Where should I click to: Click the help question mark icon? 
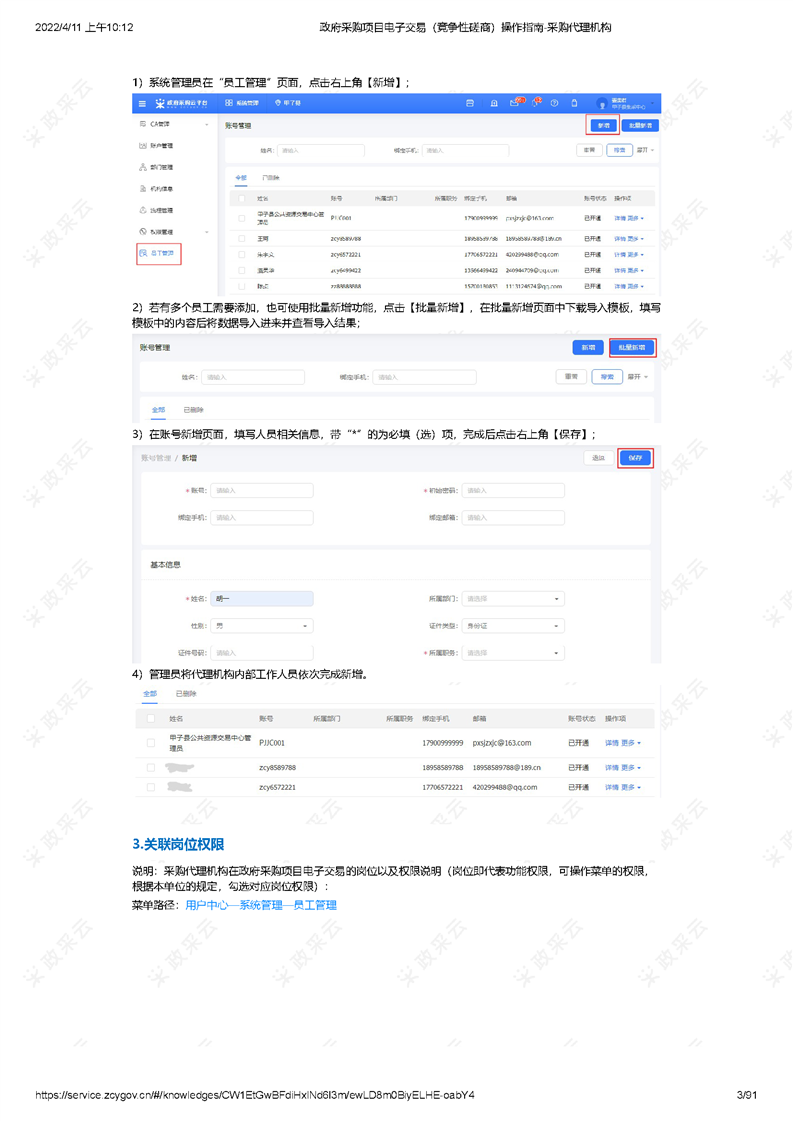pyautogui.click(x=554, y=103)
